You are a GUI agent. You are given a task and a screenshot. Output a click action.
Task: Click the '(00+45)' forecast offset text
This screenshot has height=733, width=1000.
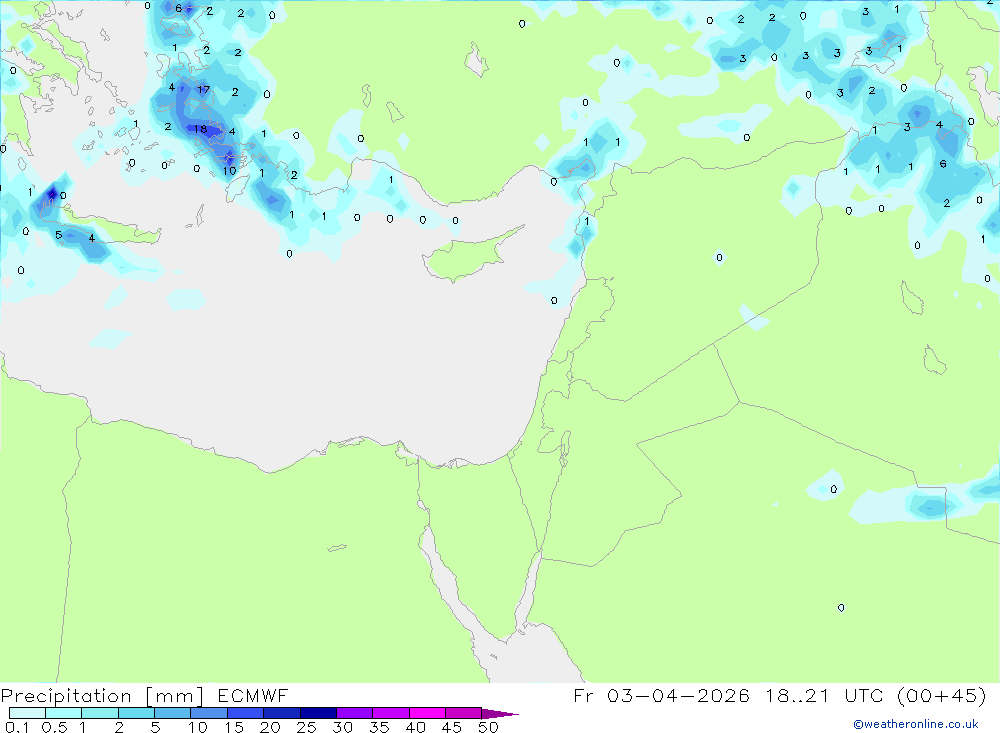(941, 695)
